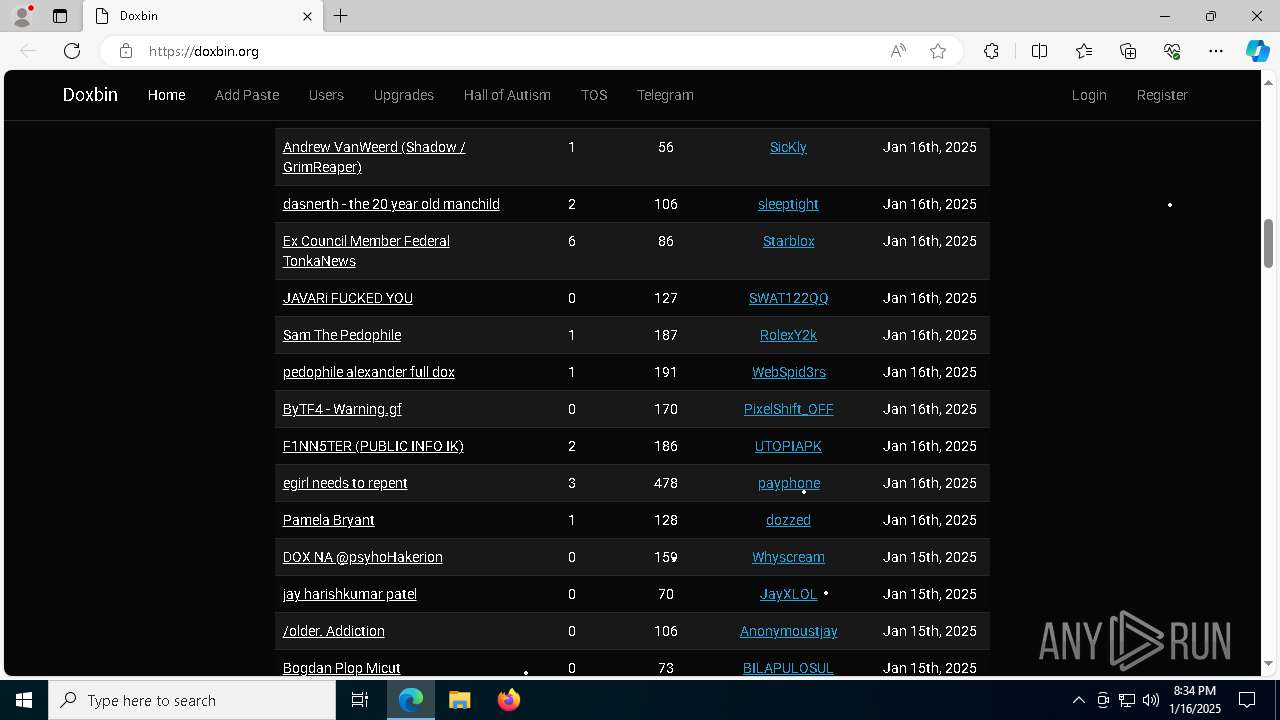Screen dimensions: 1280x720
Task: Open the notification center icon
Action: 1247,700
